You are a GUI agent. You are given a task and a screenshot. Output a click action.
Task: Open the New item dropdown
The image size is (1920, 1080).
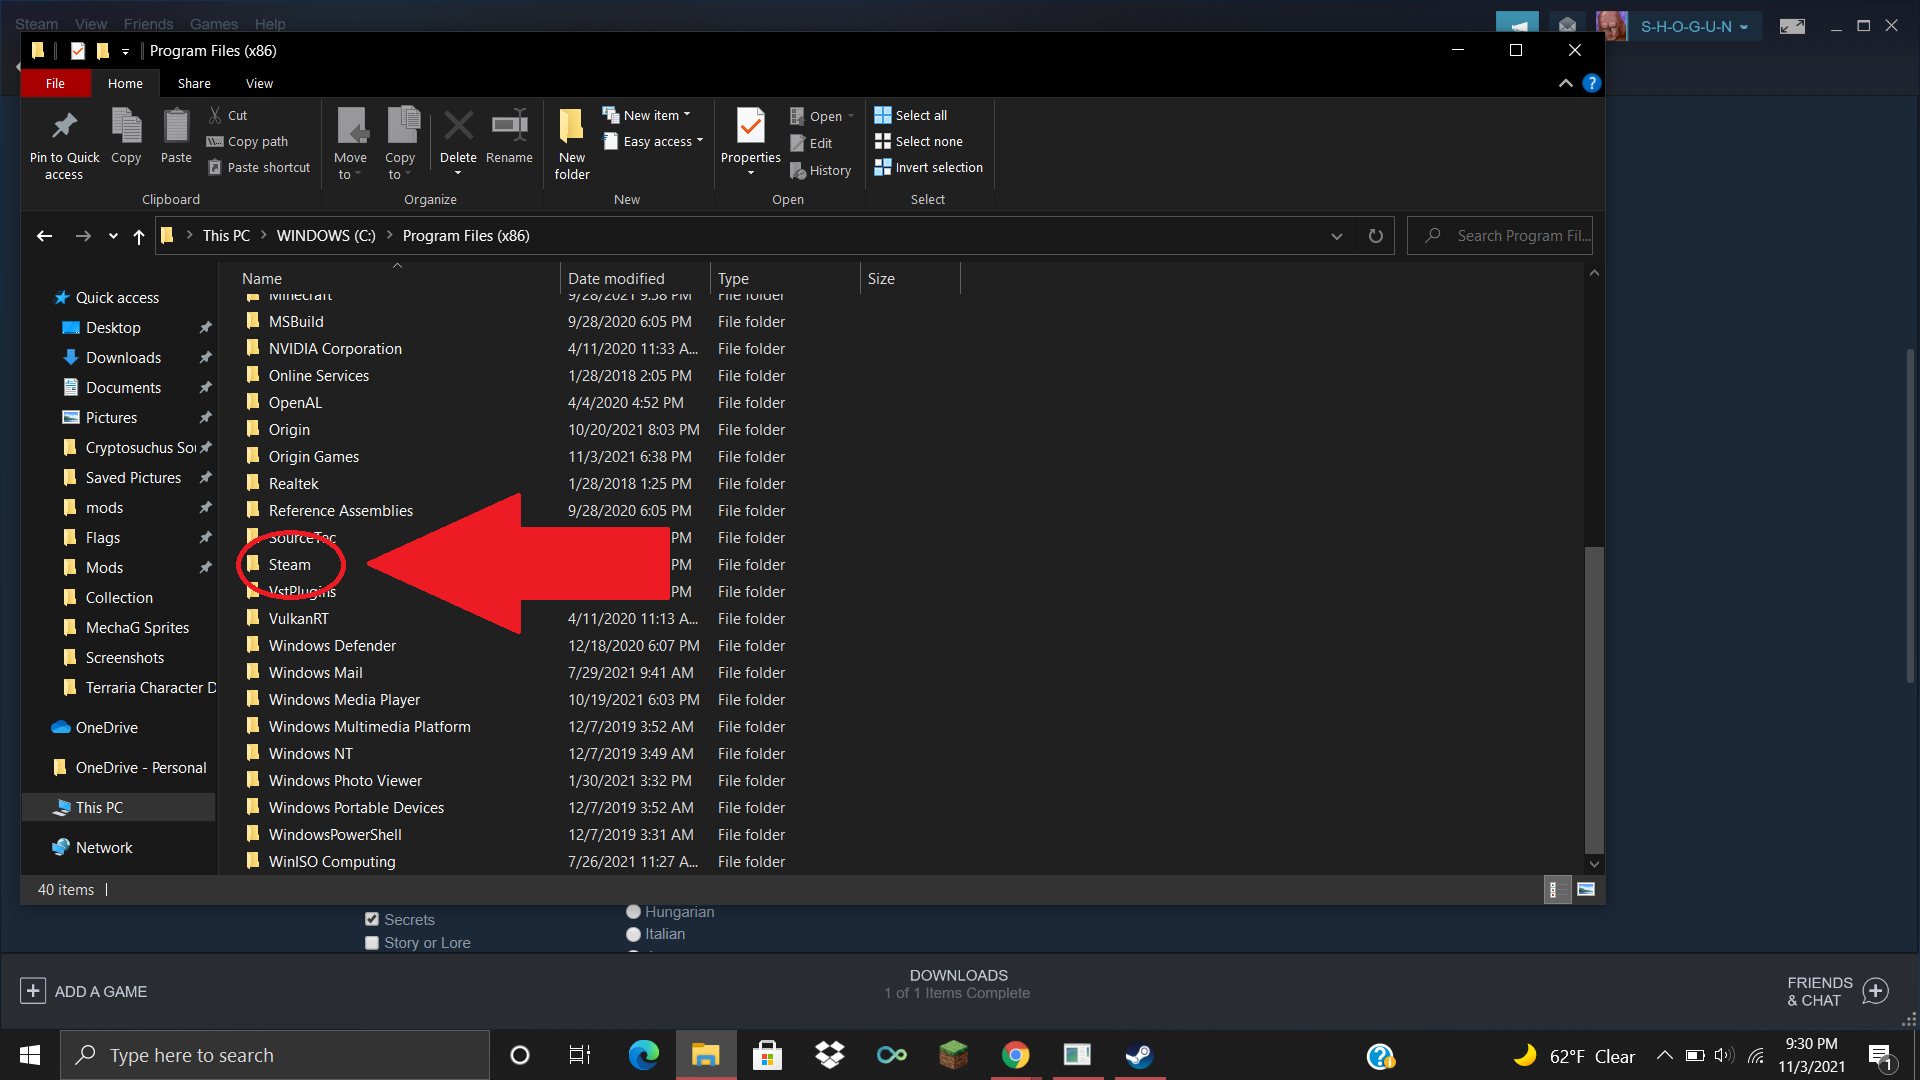pyautogui.click(x=652, y=115)
